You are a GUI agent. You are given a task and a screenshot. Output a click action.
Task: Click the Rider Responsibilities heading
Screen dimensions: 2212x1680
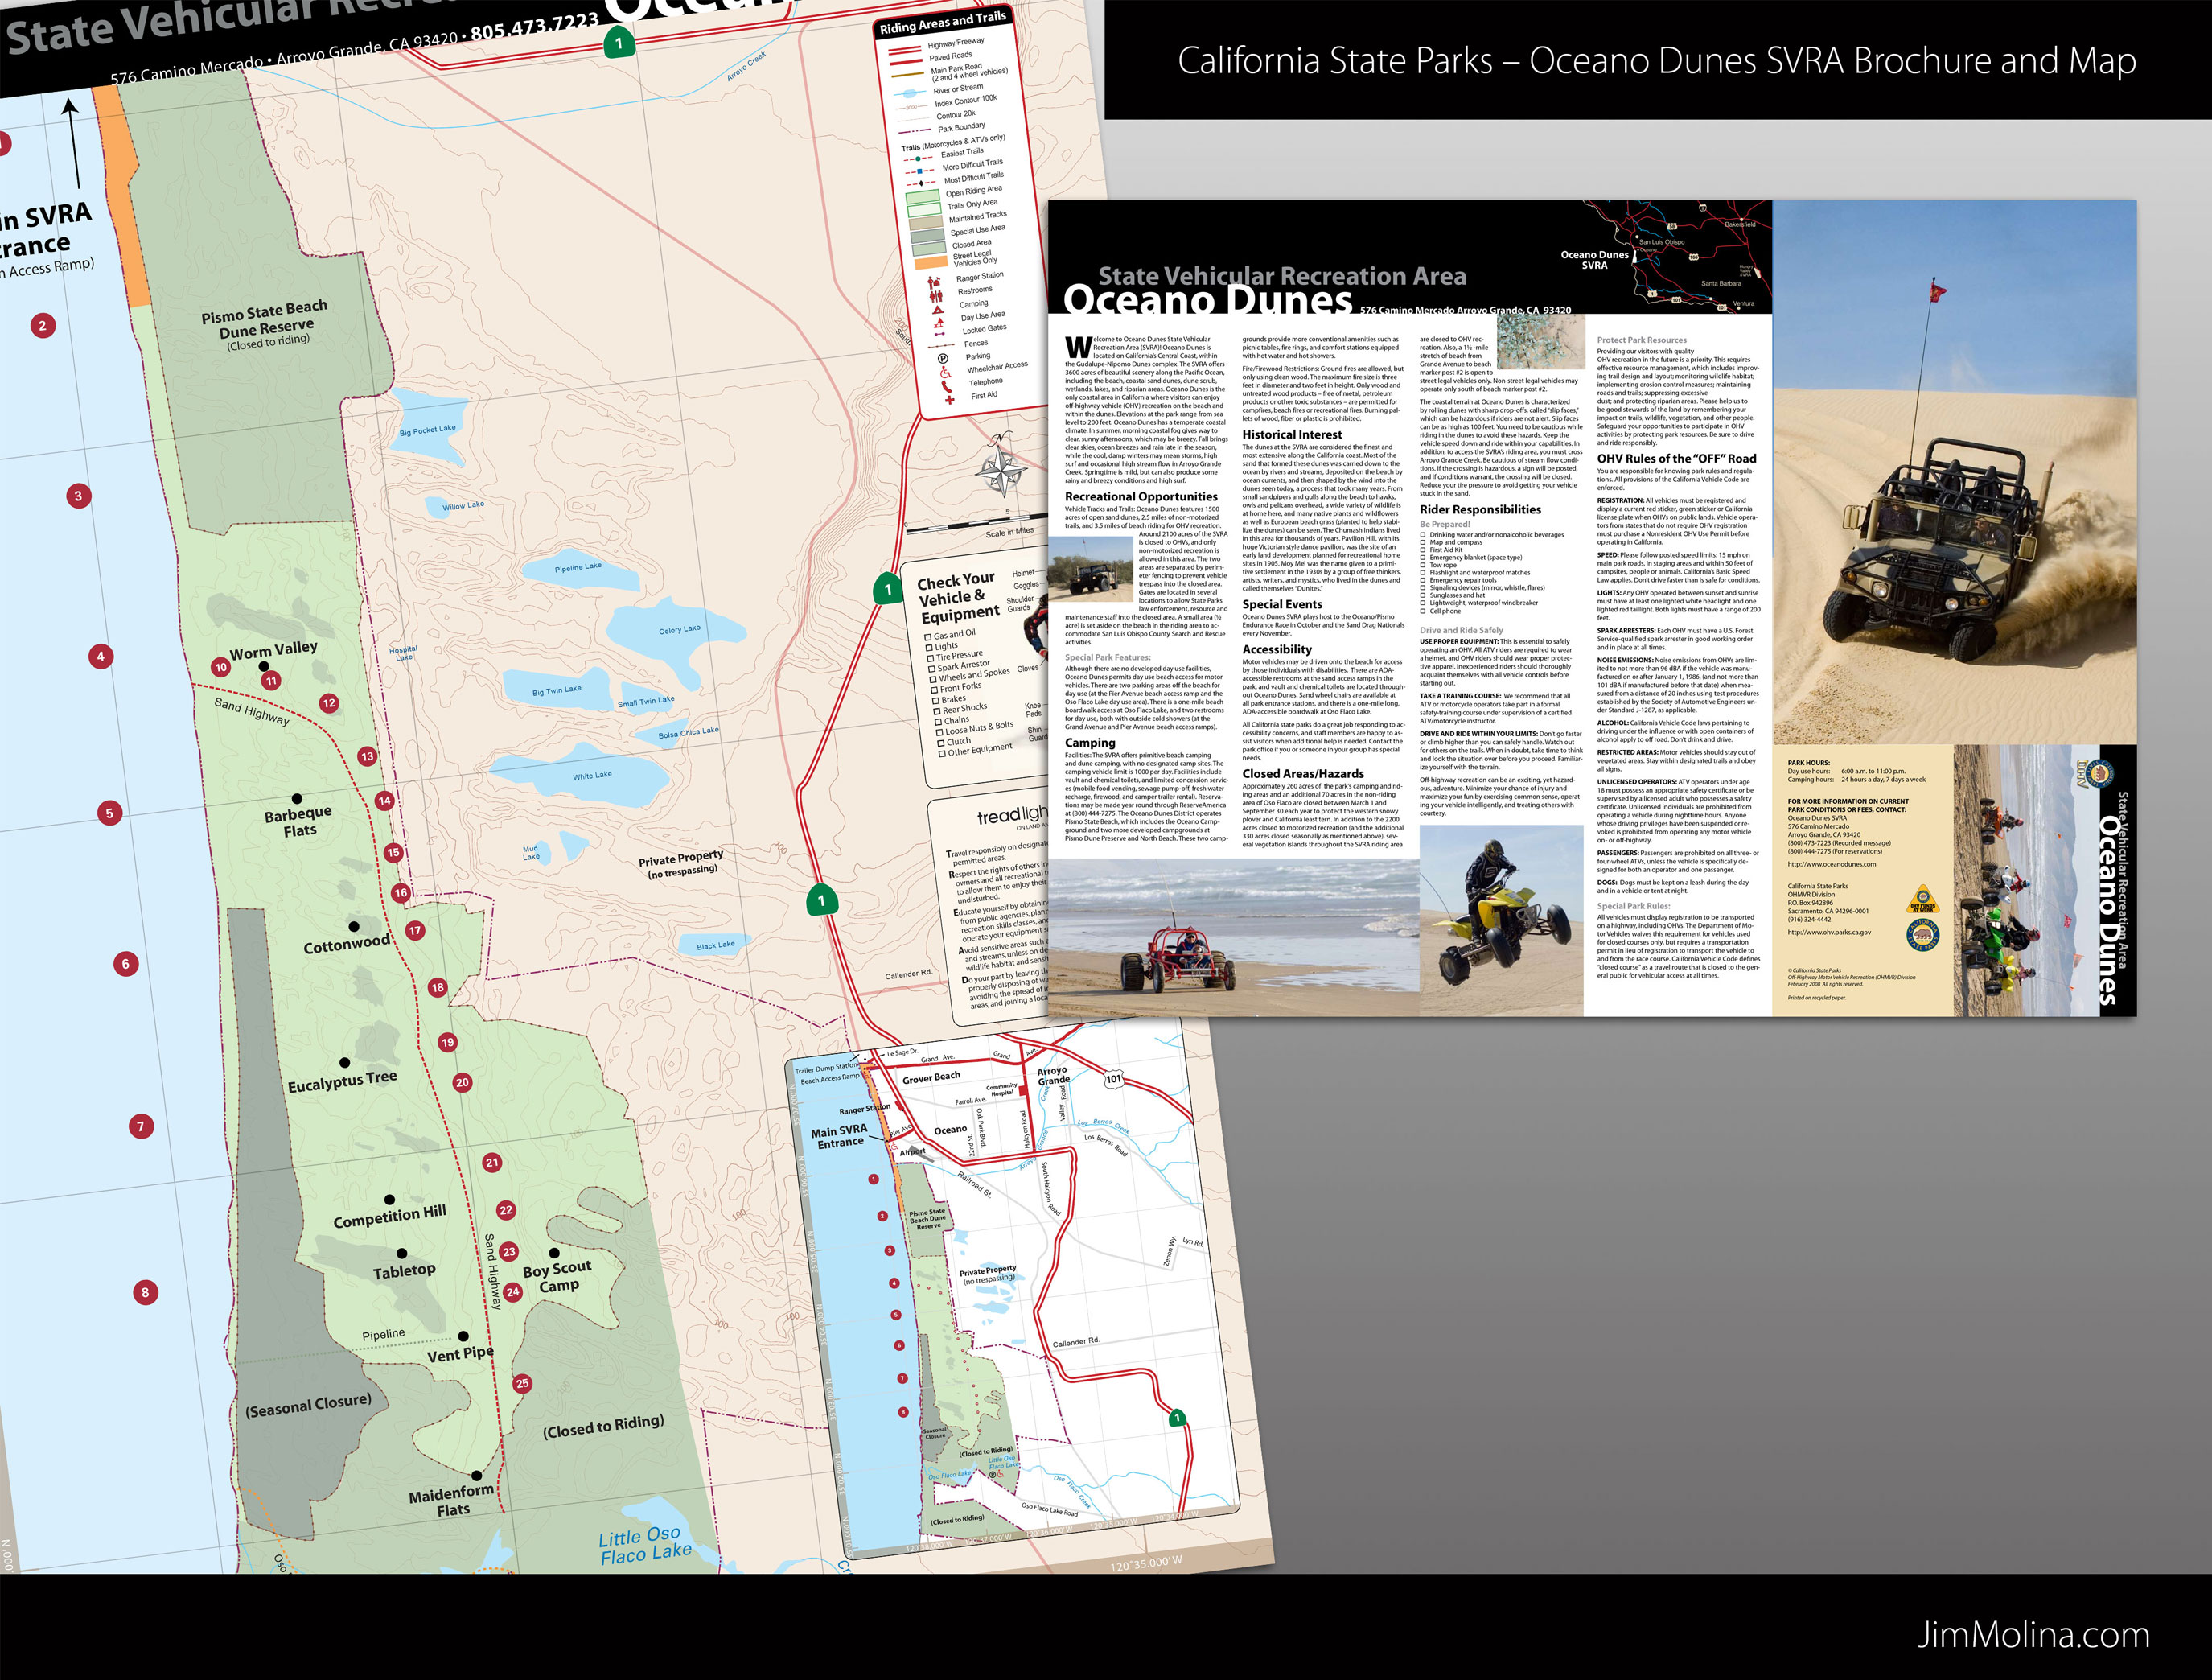[x=1480, y=510]
